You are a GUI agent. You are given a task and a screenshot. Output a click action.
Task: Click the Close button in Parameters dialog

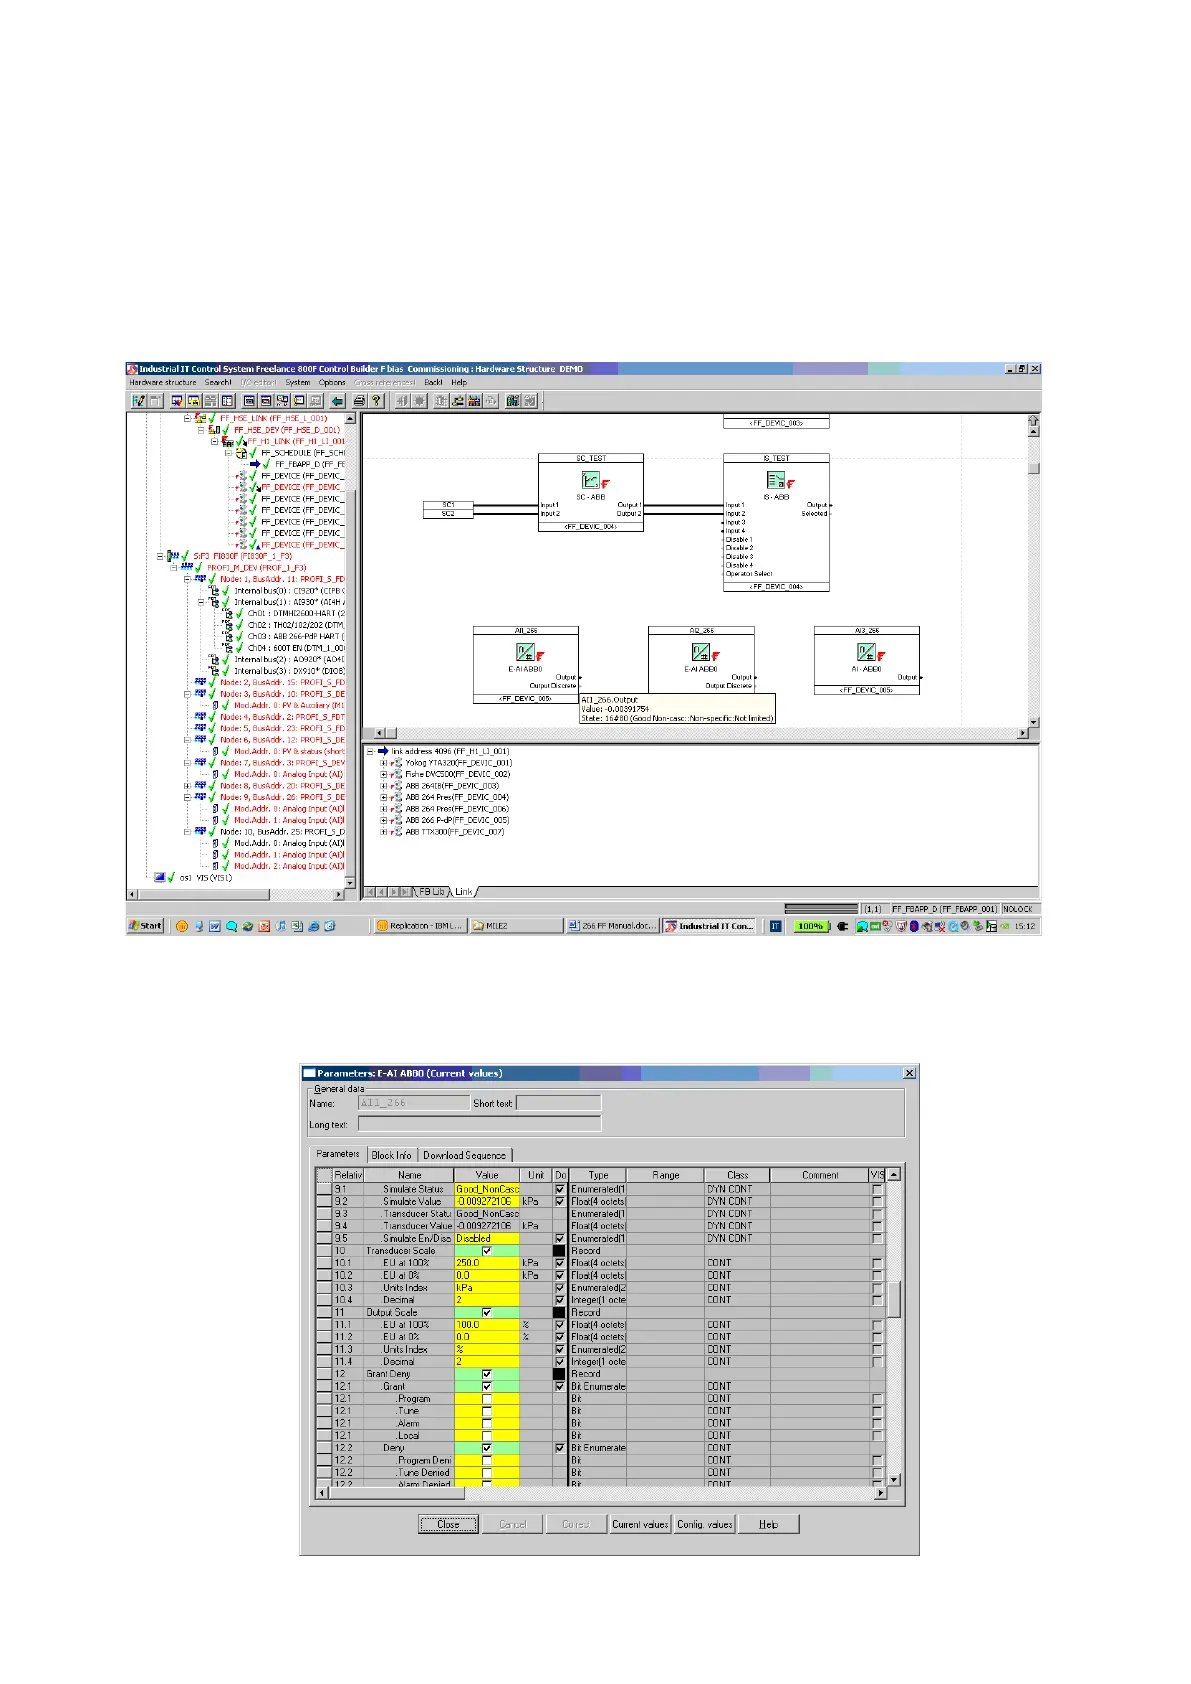pos(448,1524)
